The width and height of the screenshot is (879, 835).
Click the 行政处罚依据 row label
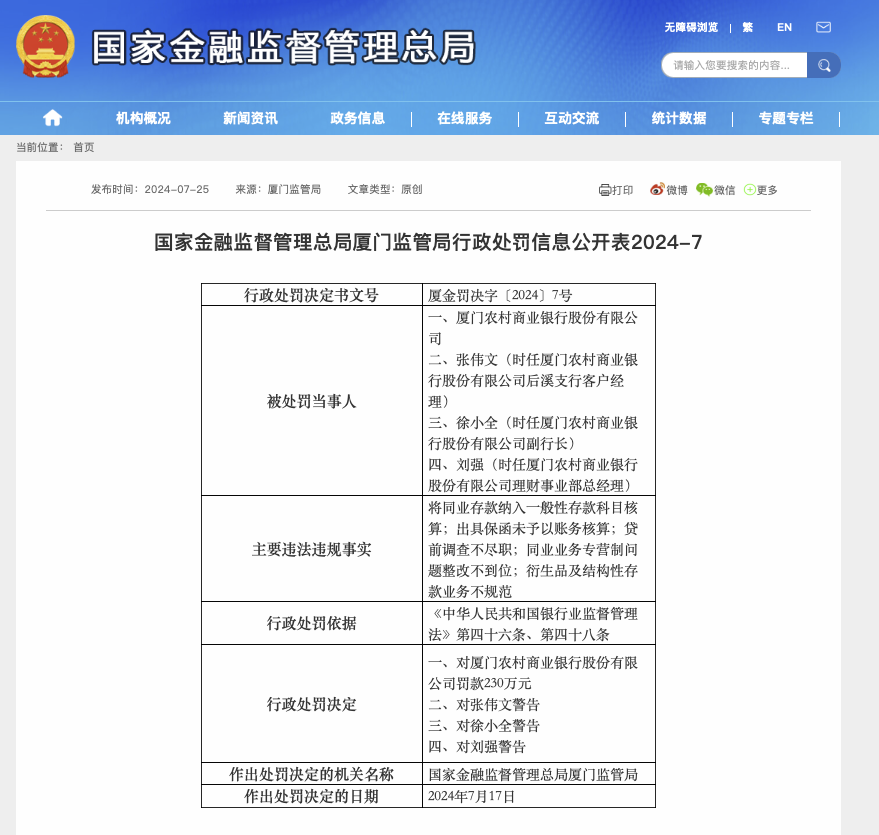(311, 623)
